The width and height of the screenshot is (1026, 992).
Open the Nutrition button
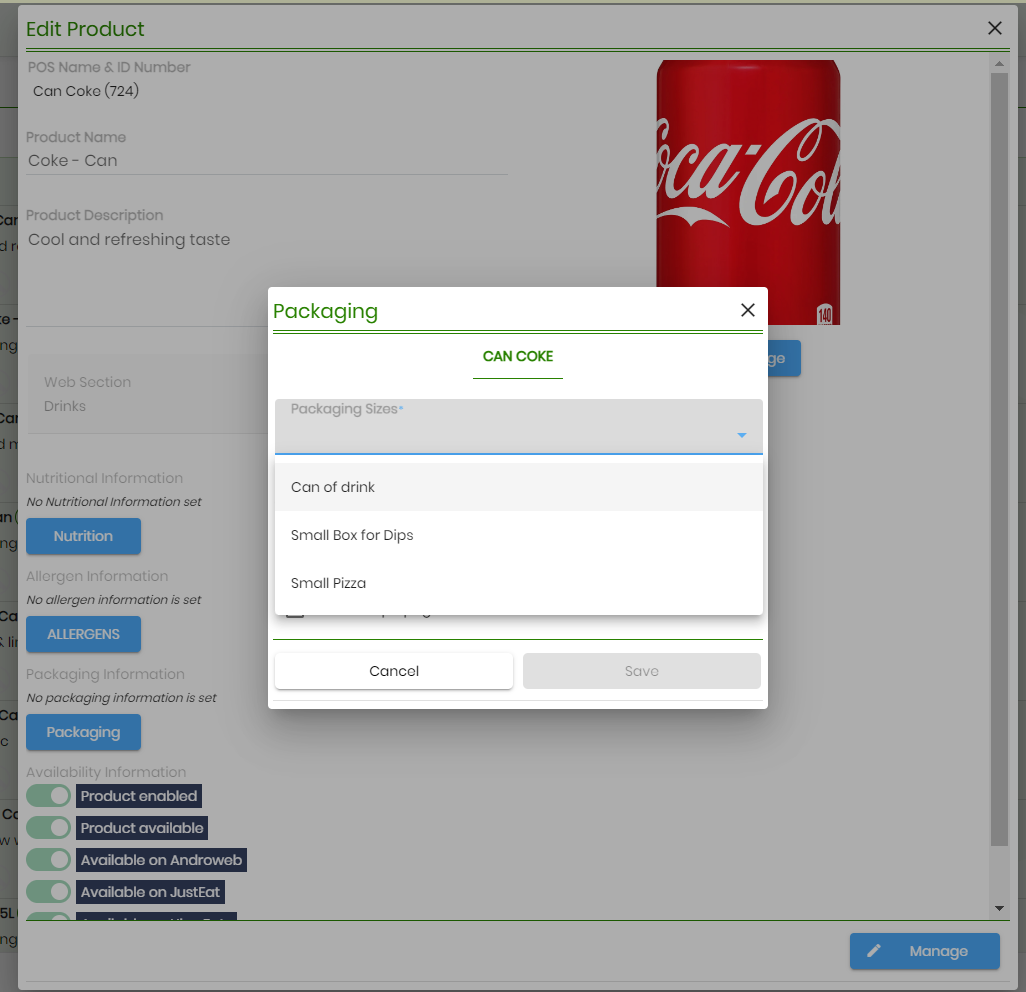point(83,536)
